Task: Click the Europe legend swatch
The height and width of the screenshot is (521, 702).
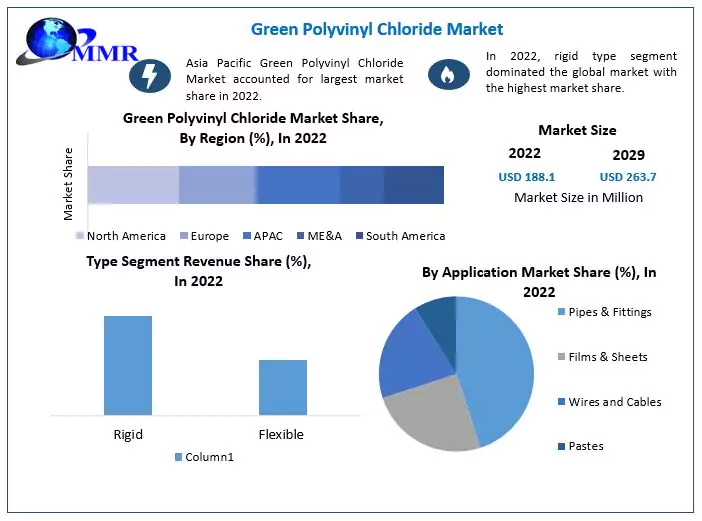Action: [182, 236]
